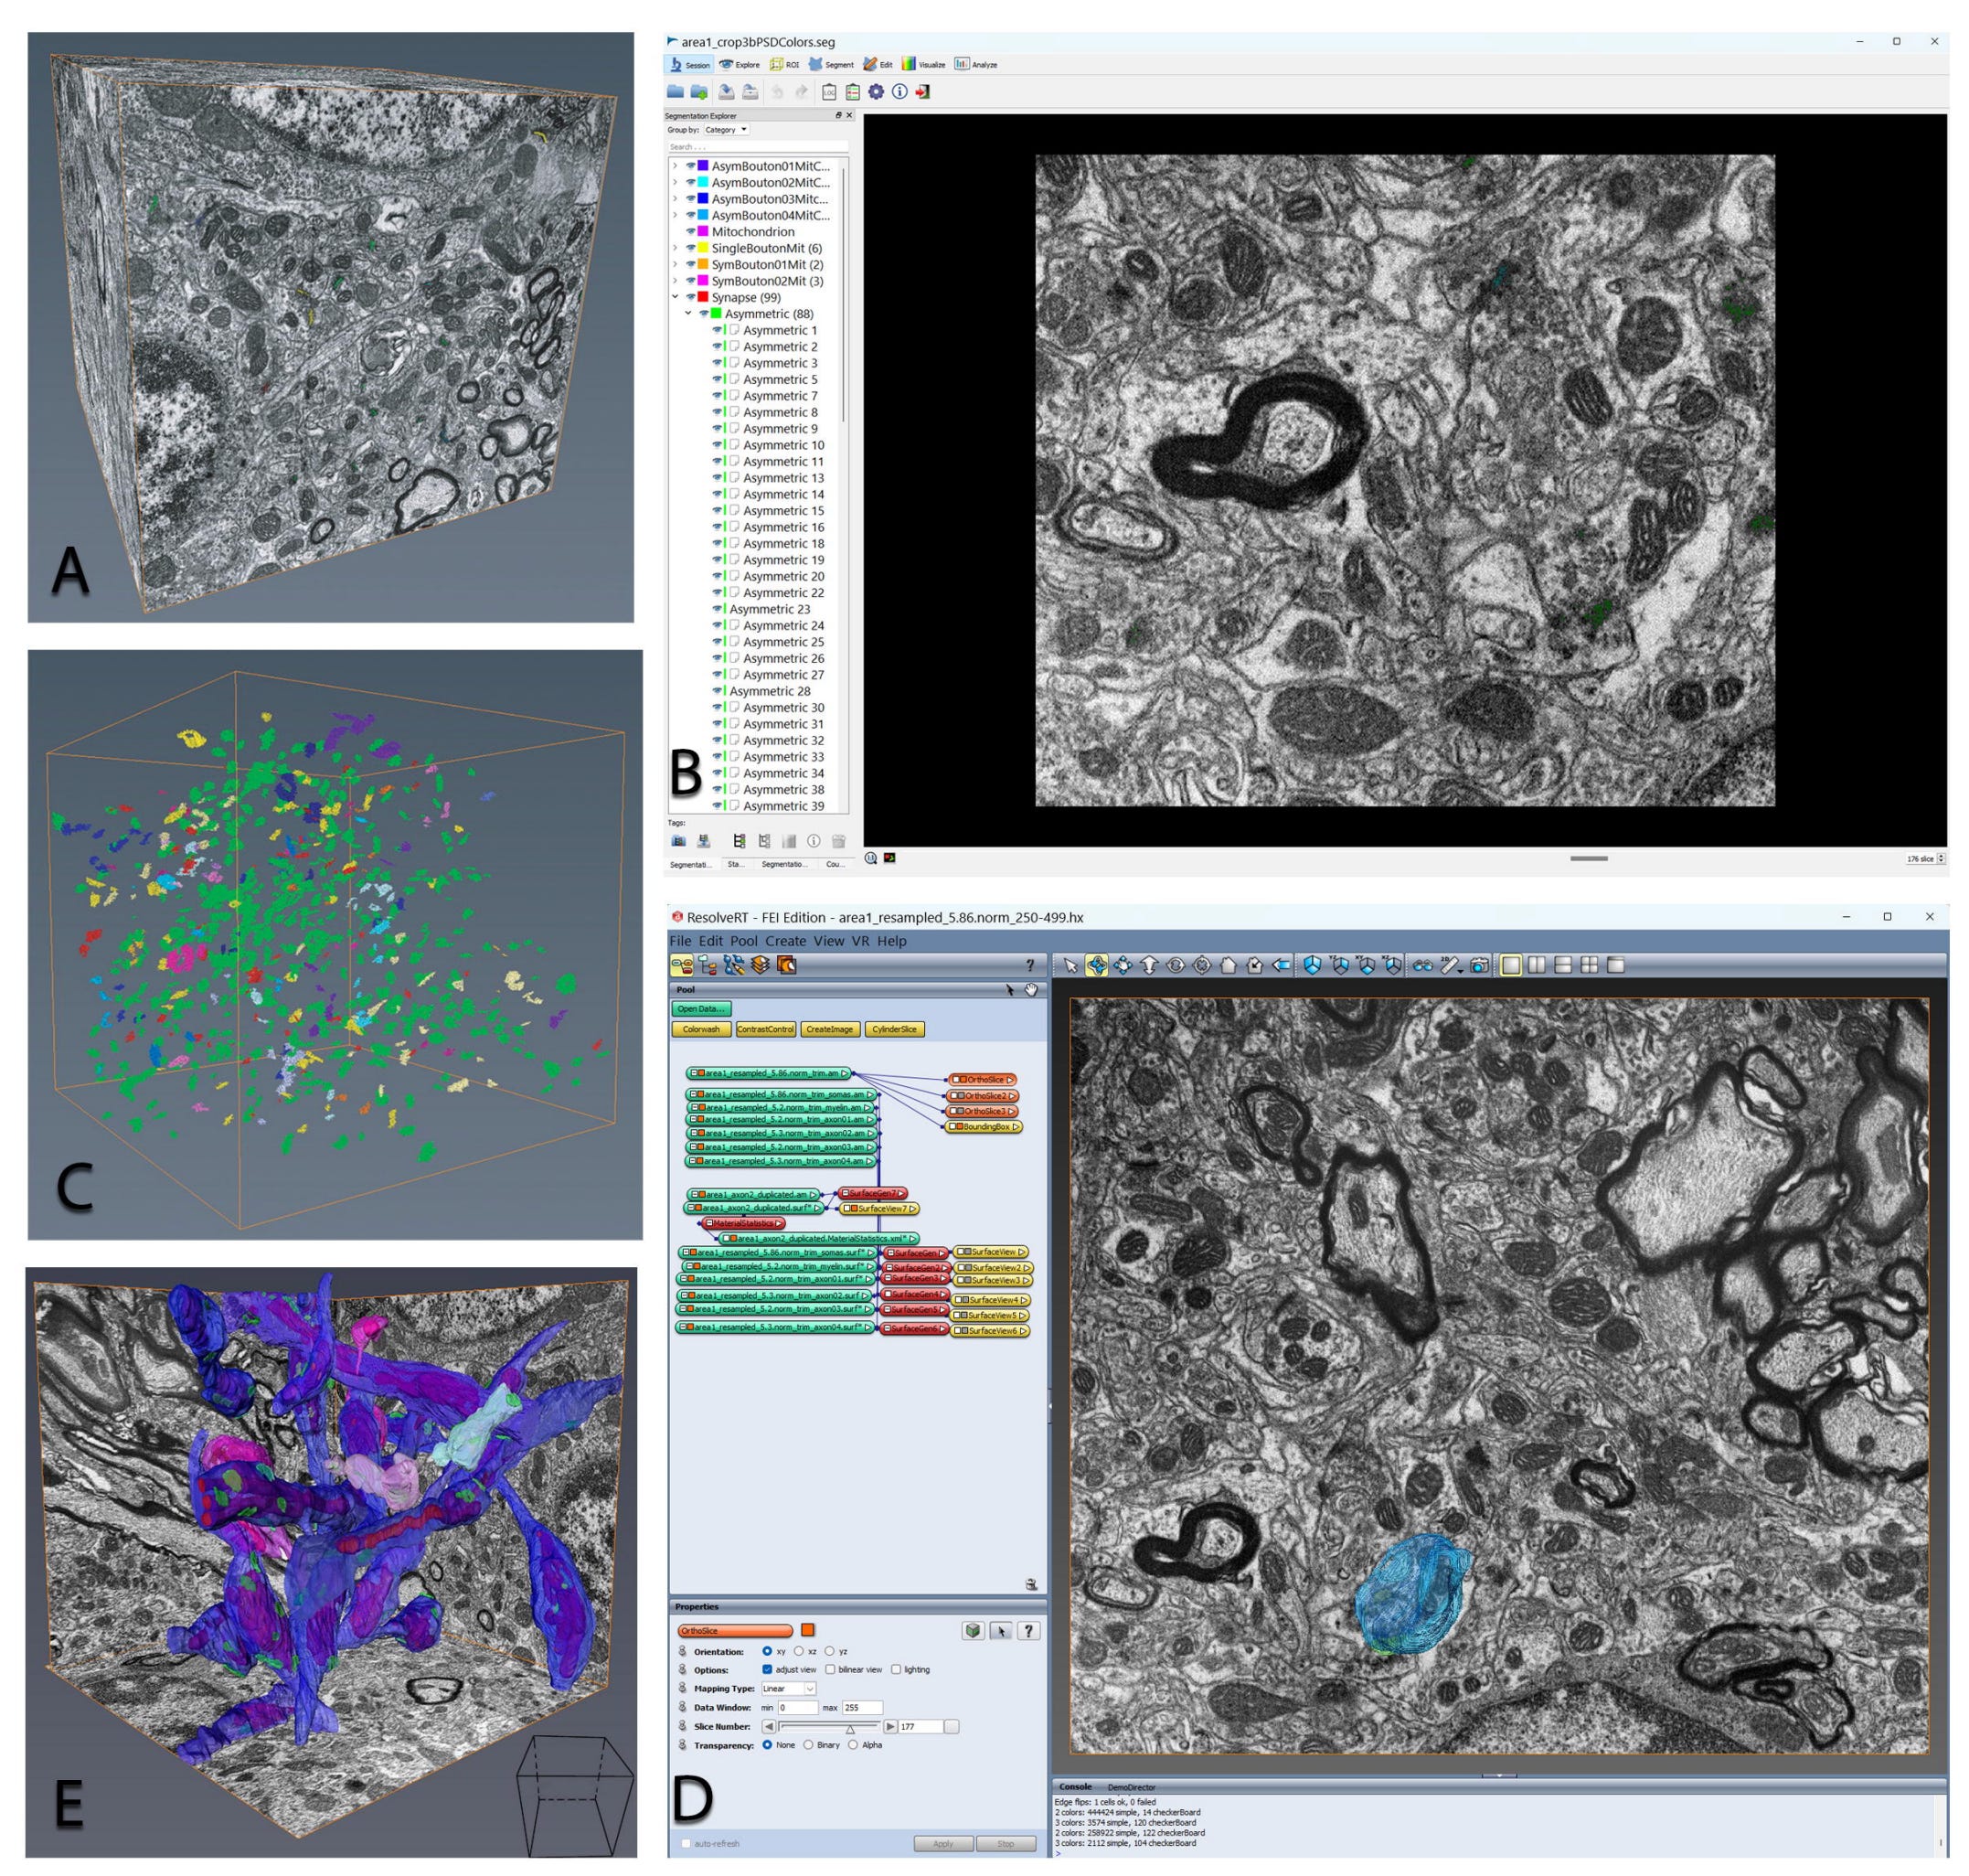Click the blue info circle icon
1969x1876 pixels.
pyautogui.click(x=899, y=92)
